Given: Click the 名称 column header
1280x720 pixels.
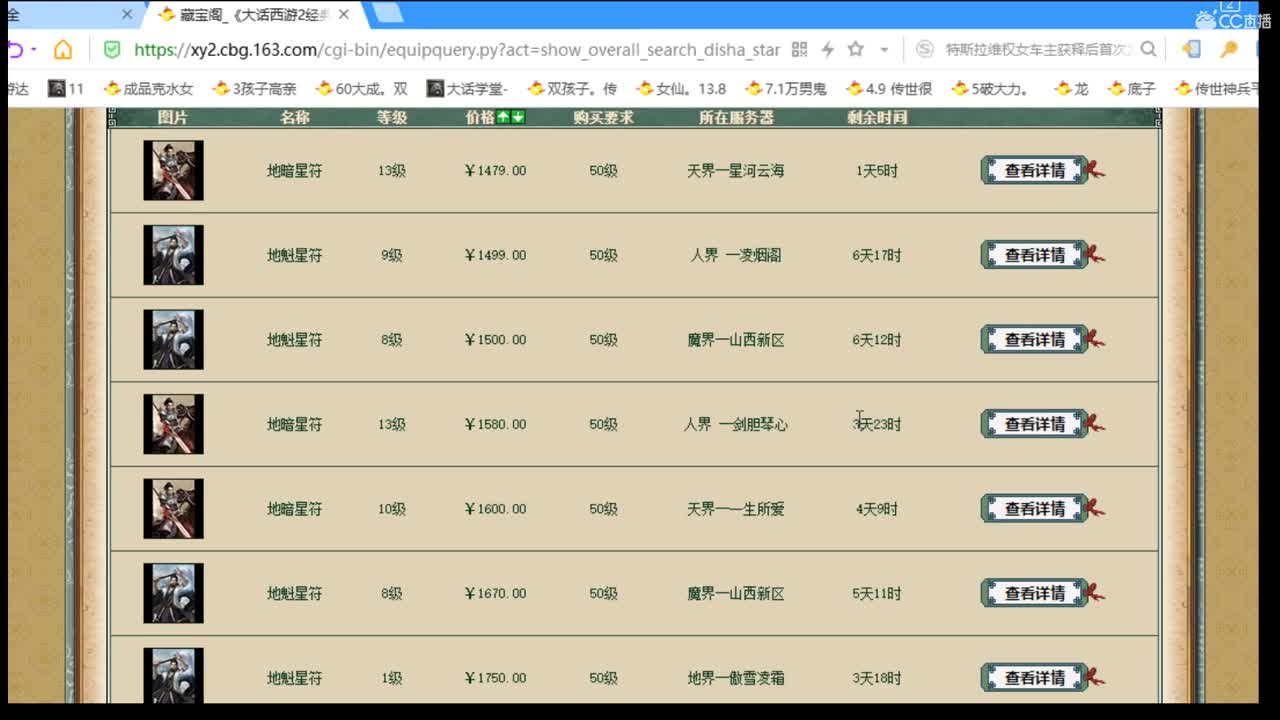Looking at the screenshot, I should point(294,117).
